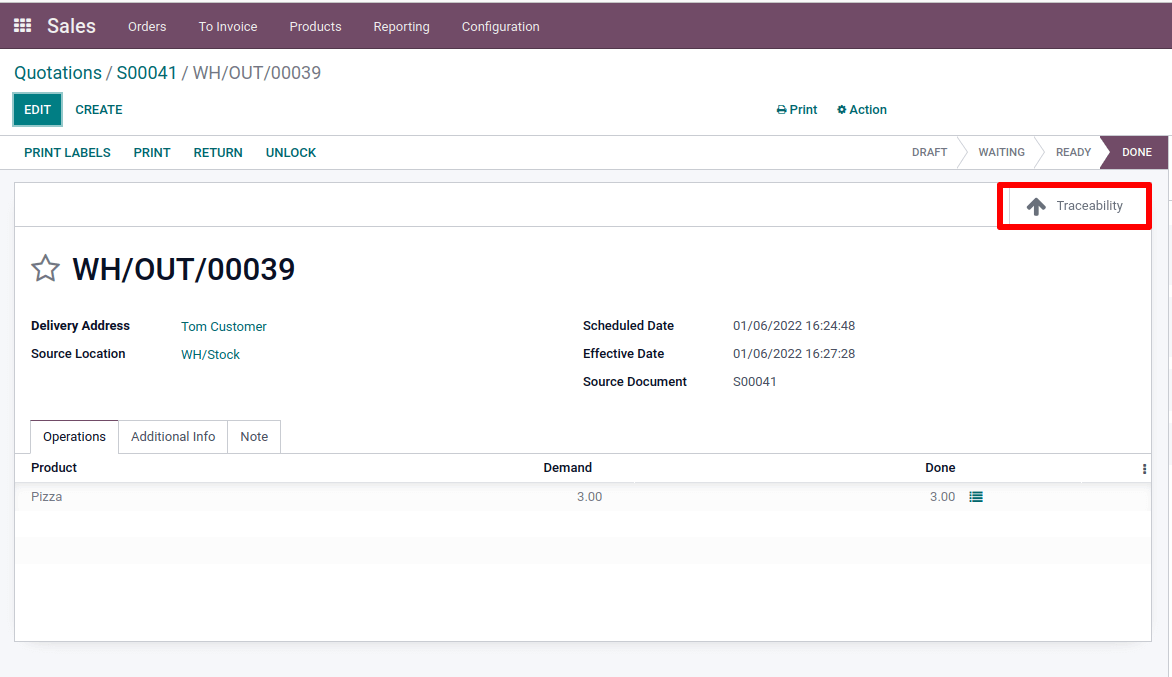Viewport: 1172px width, 677px height.
Task: Click the CREATE button
Action: 99,110
